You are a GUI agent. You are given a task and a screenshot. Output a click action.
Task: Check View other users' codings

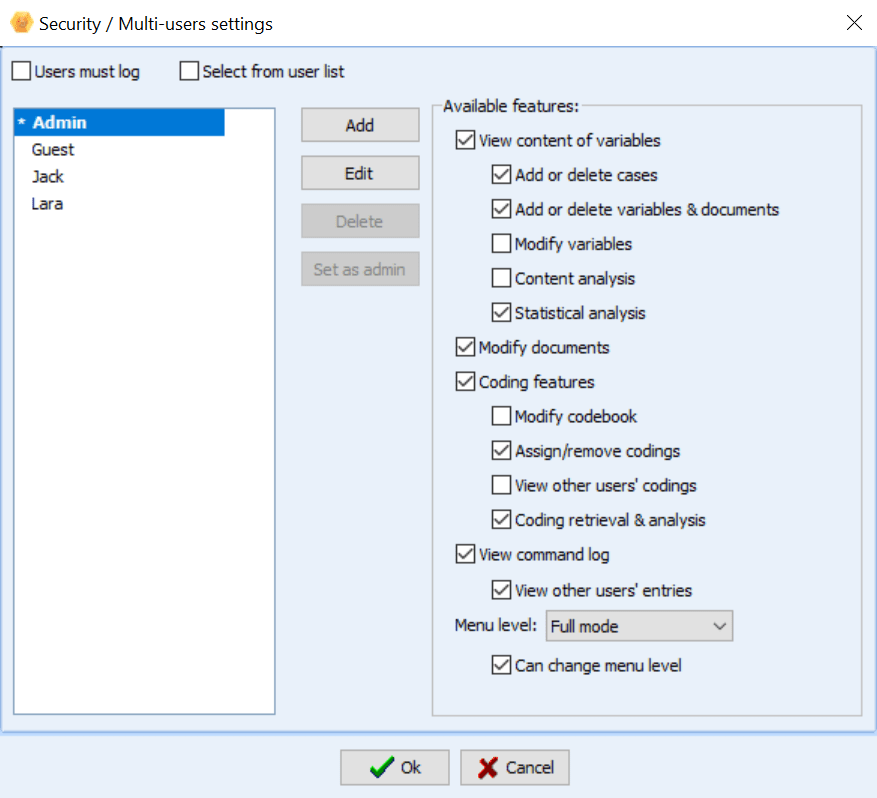point(501,485)
